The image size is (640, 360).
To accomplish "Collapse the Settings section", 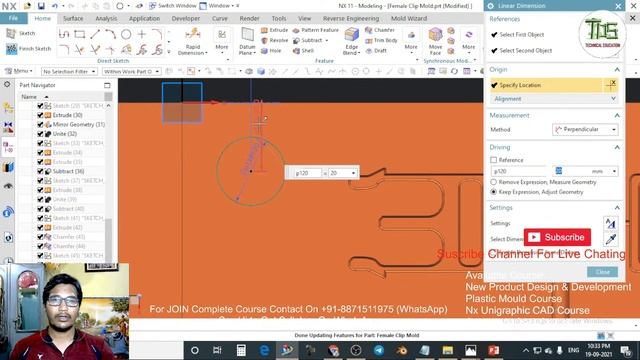I will [617, 208].
